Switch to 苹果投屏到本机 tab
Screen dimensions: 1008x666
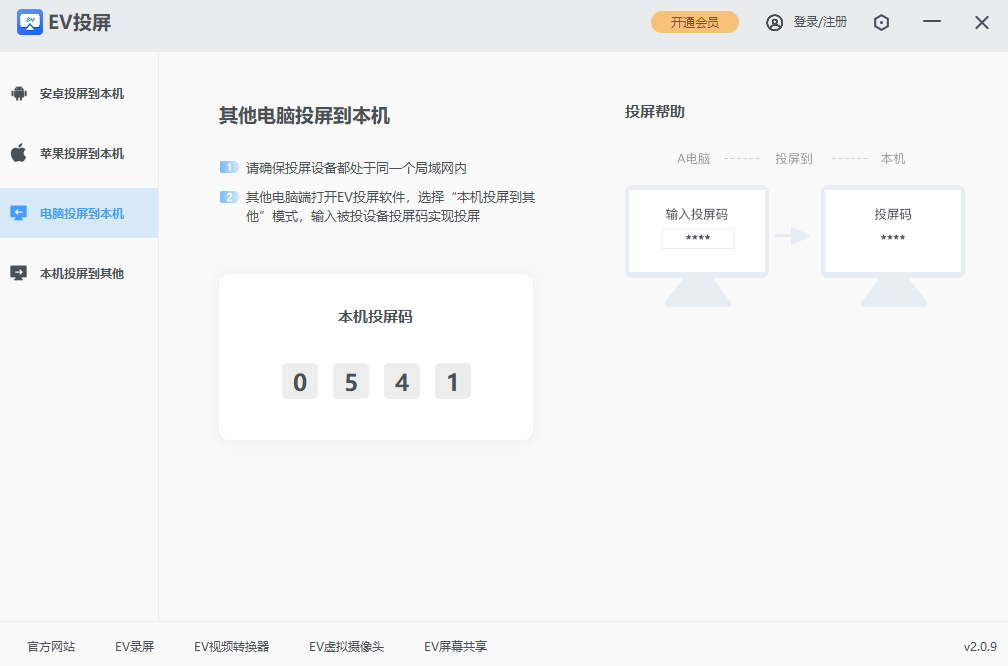pos(82,153)
